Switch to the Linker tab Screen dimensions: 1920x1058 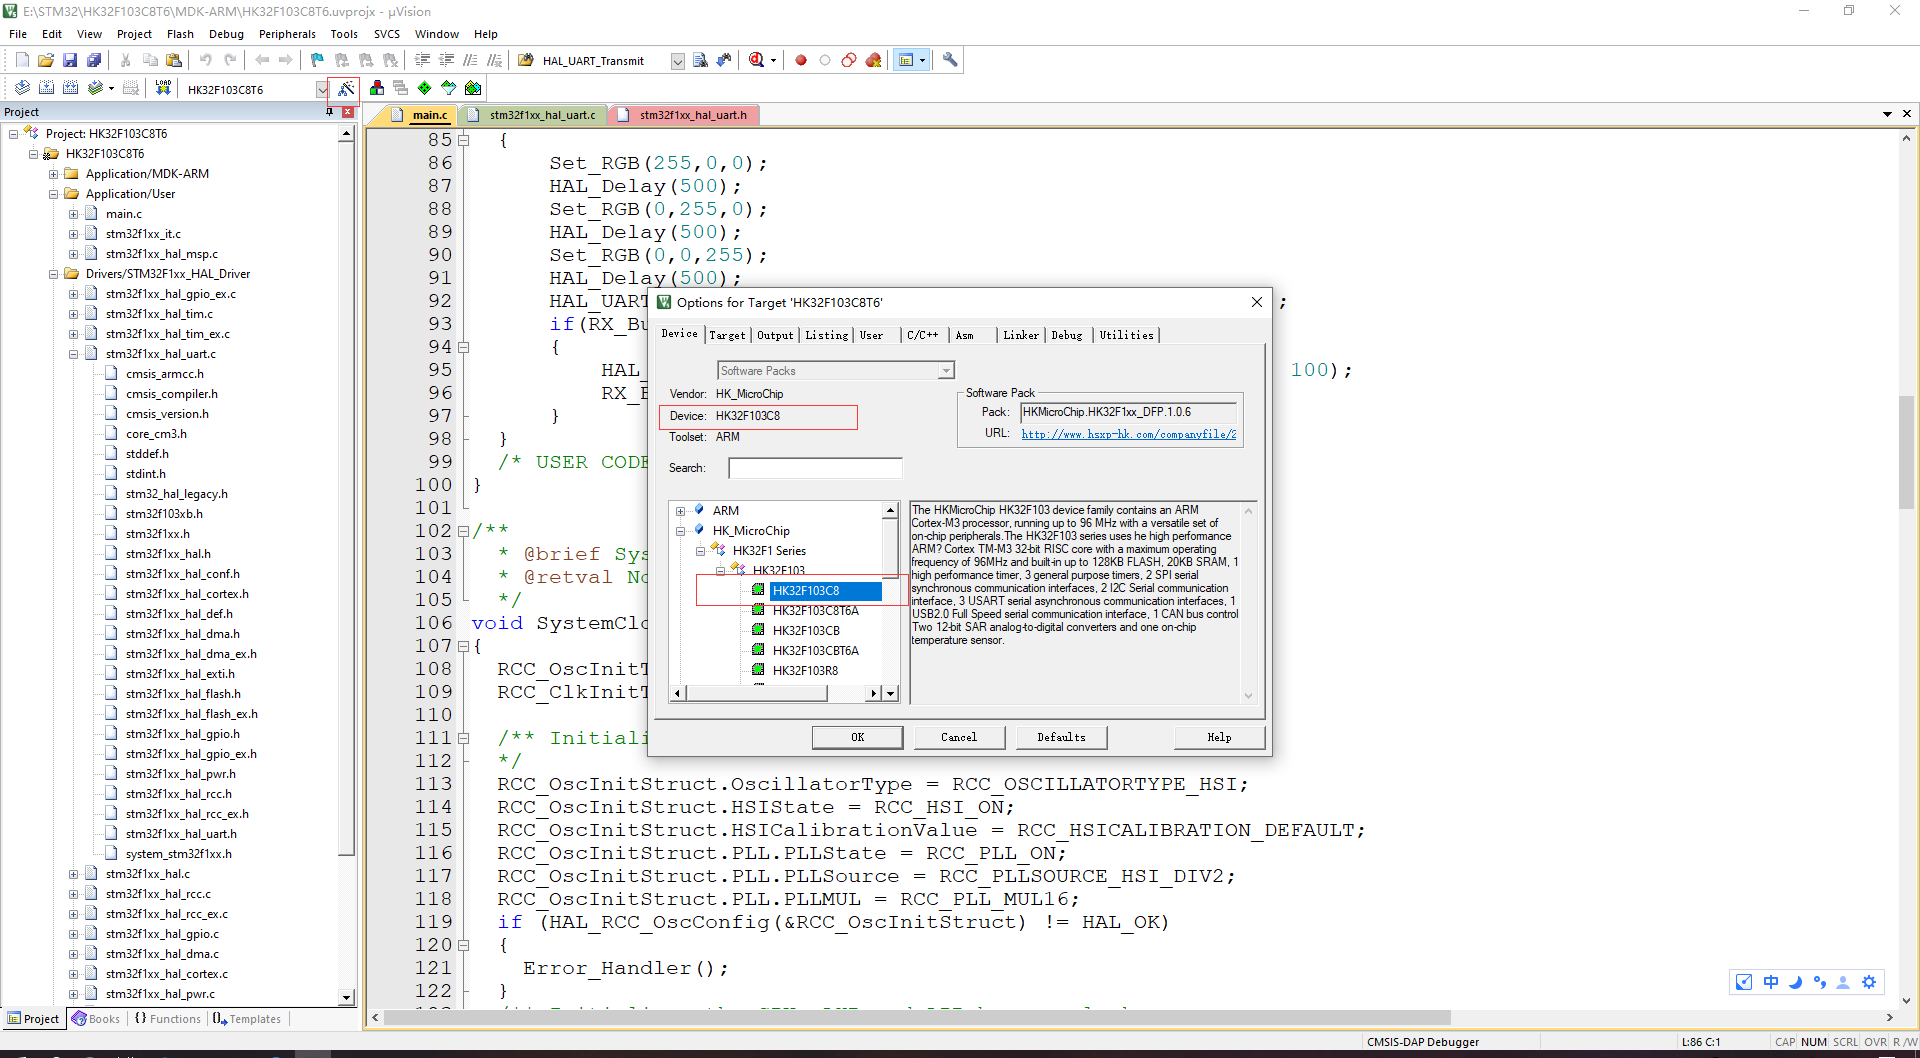click(1021, 335)
